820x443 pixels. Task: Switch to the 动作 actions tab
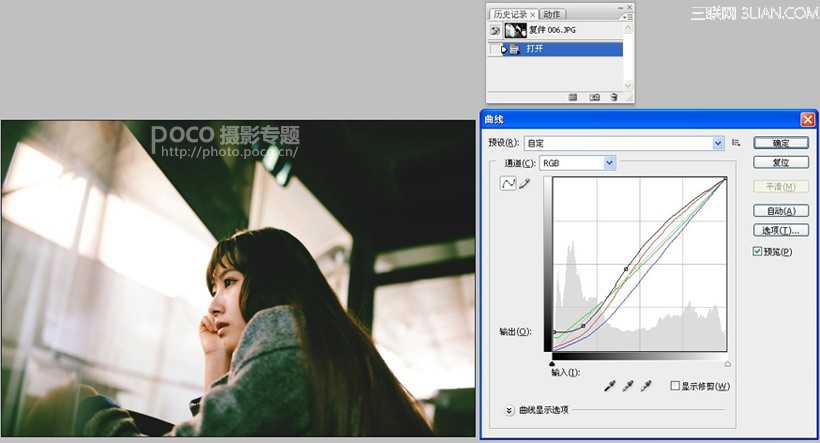pos(552,14)
